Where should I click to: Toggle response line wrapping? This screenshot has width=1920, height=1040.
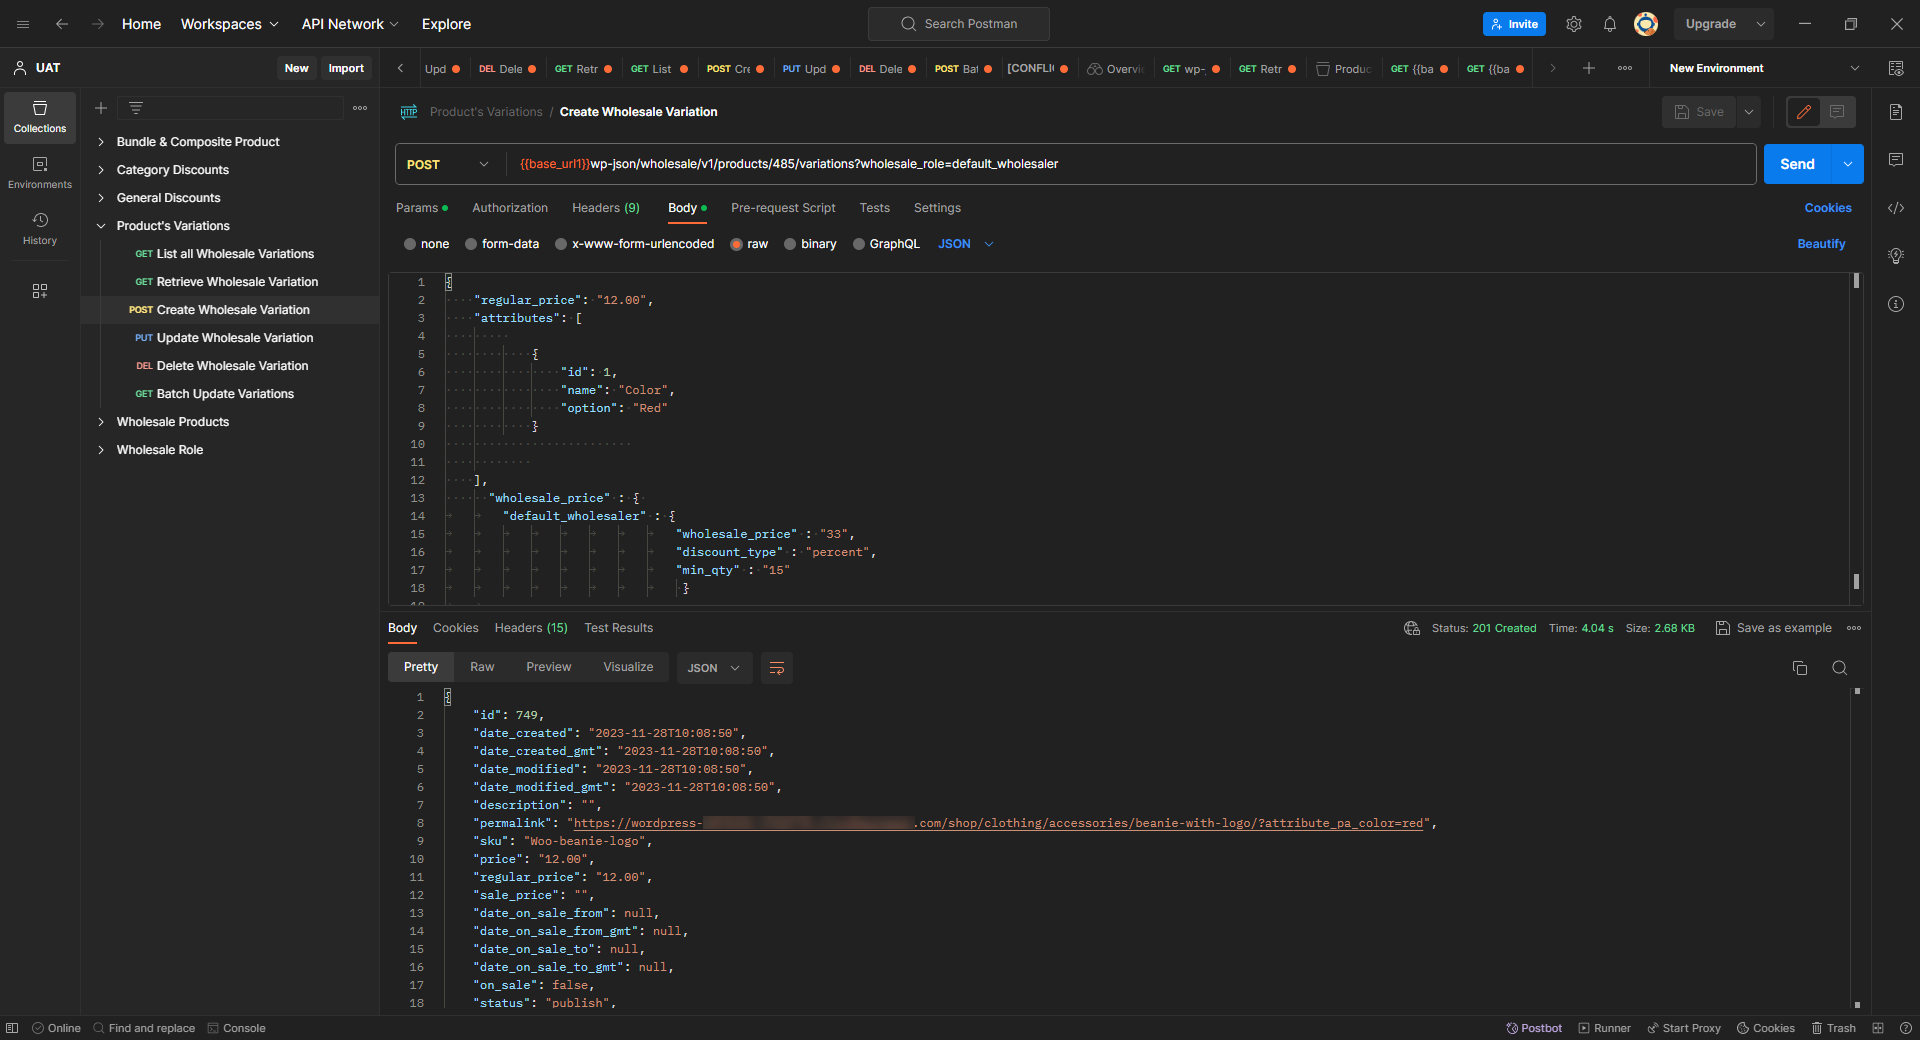[777, 668]
